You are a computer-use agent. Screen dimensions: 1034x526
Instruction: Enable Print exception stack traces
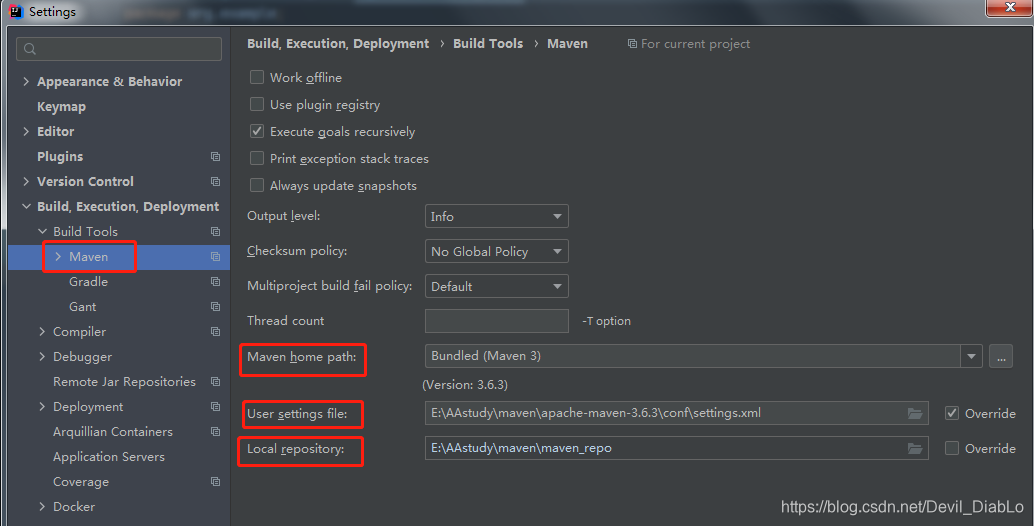(257, 158)
